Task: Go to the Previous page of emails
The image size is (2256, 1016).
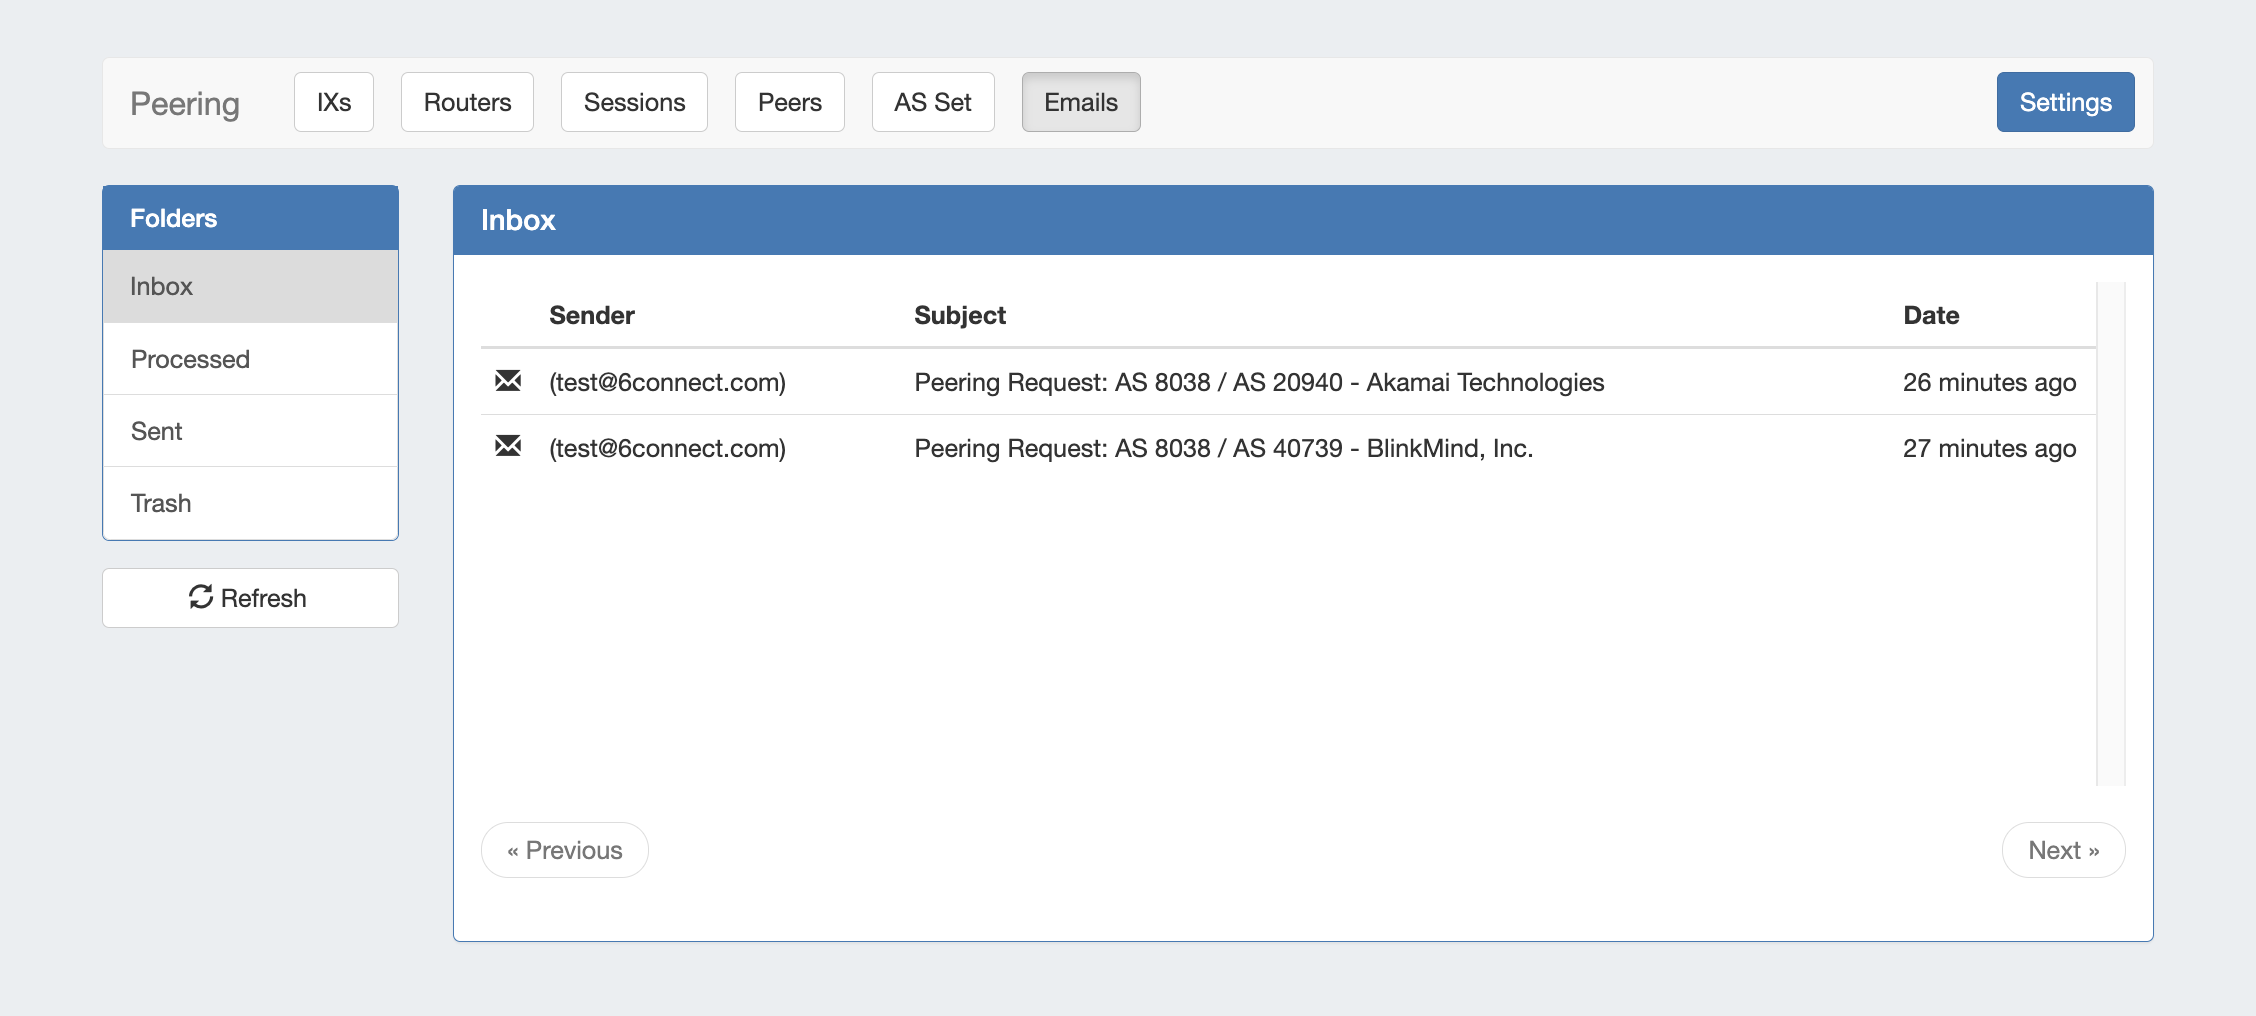Action: (x=564, y=850)
